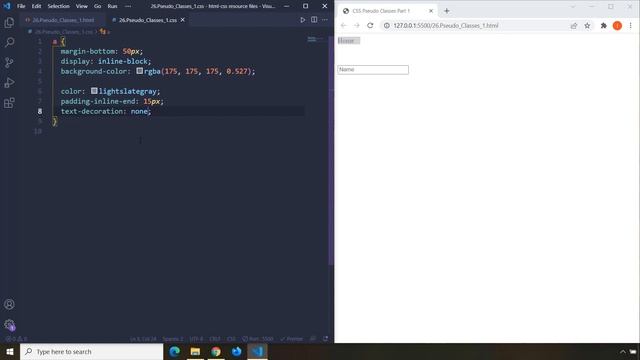This screenshot has height=360, width=640.
Task: Click the Run play icon in editor toolbar
Action: (302, 20)
